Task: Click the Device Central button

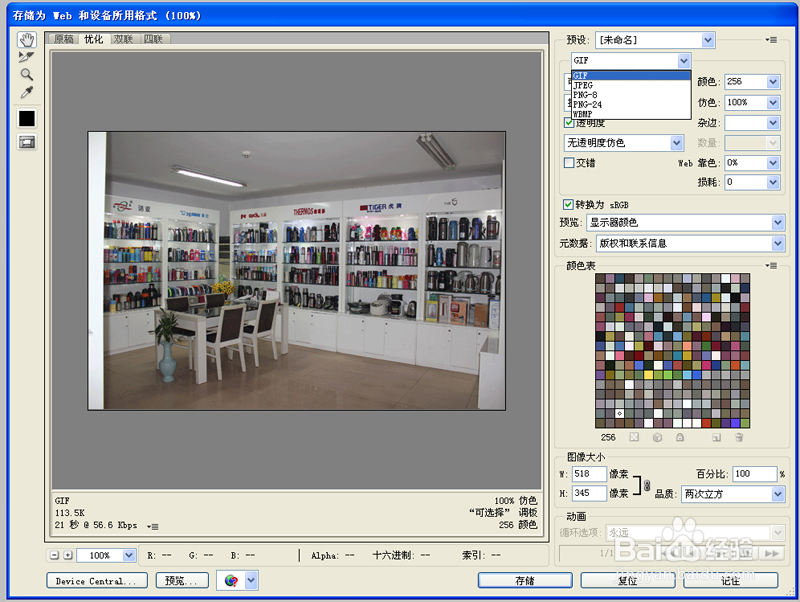Action: pos(97,581)
